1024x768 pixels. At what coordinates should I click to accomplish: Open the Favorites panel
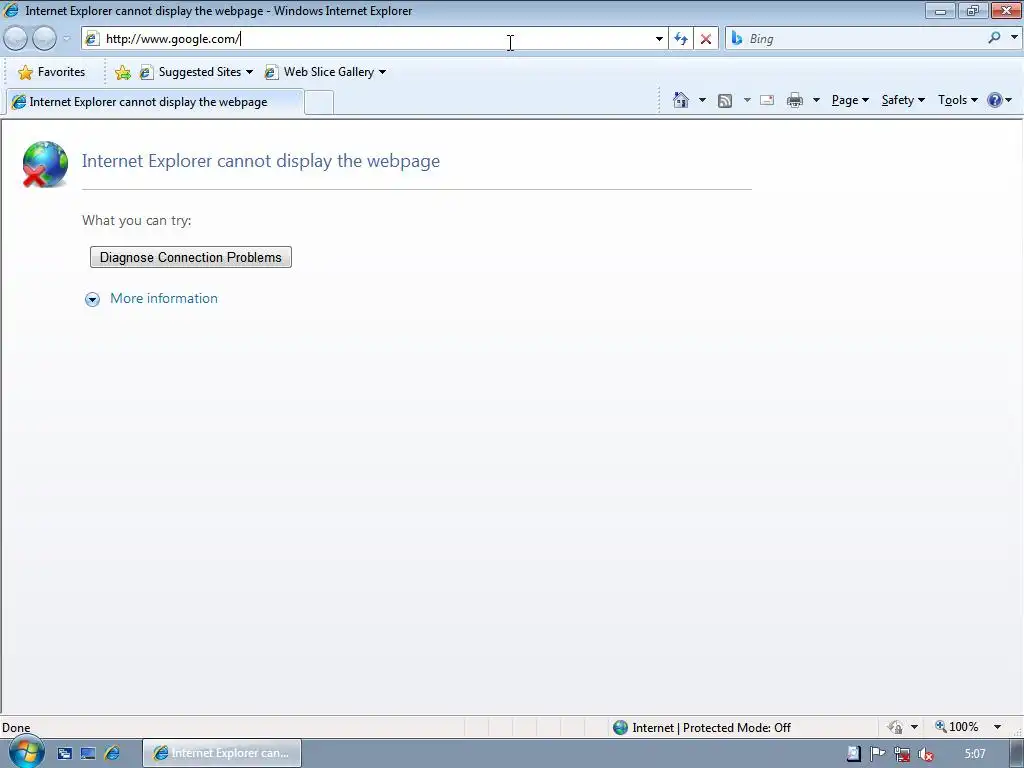(52, 72)
